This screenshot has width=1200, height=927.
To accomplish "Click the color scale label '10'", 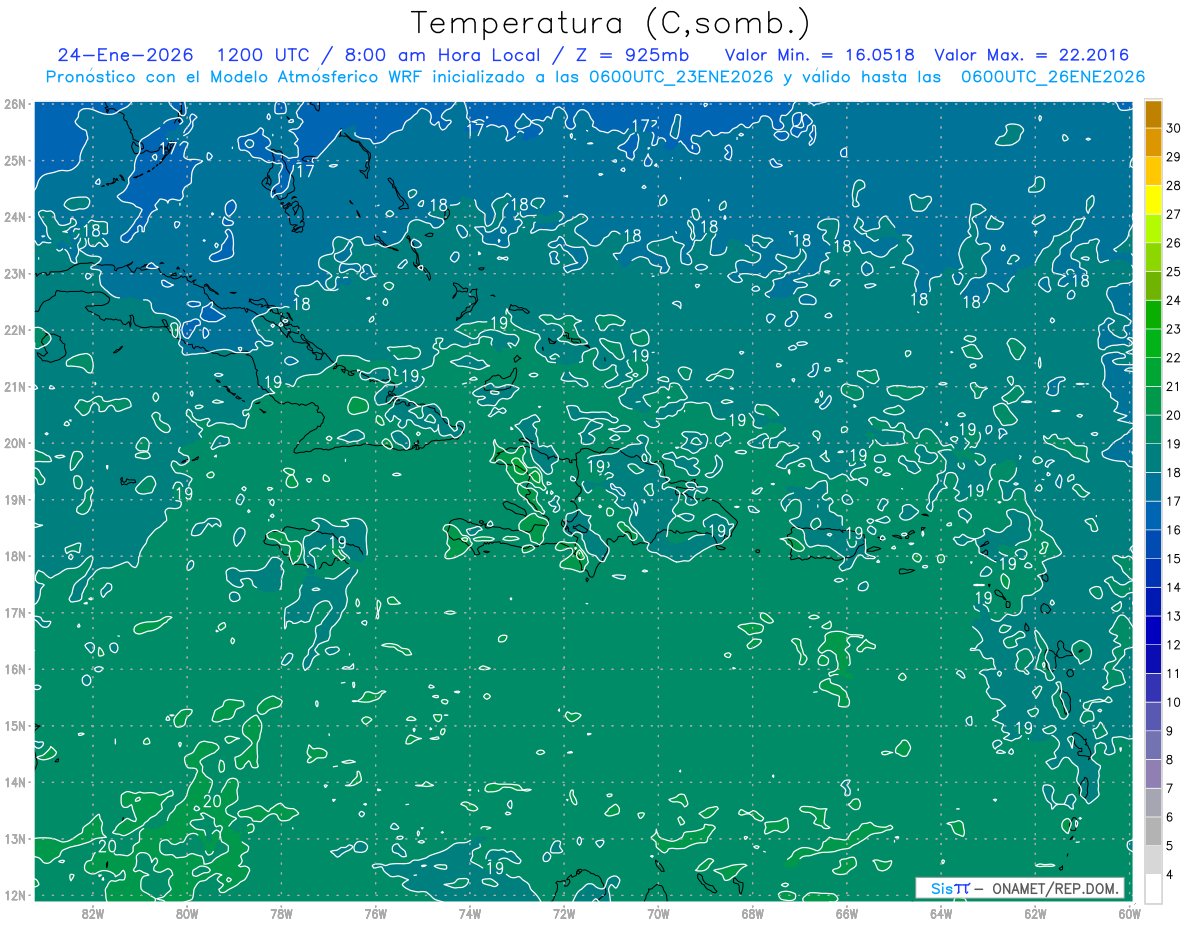I will (x=1173, y=702).
